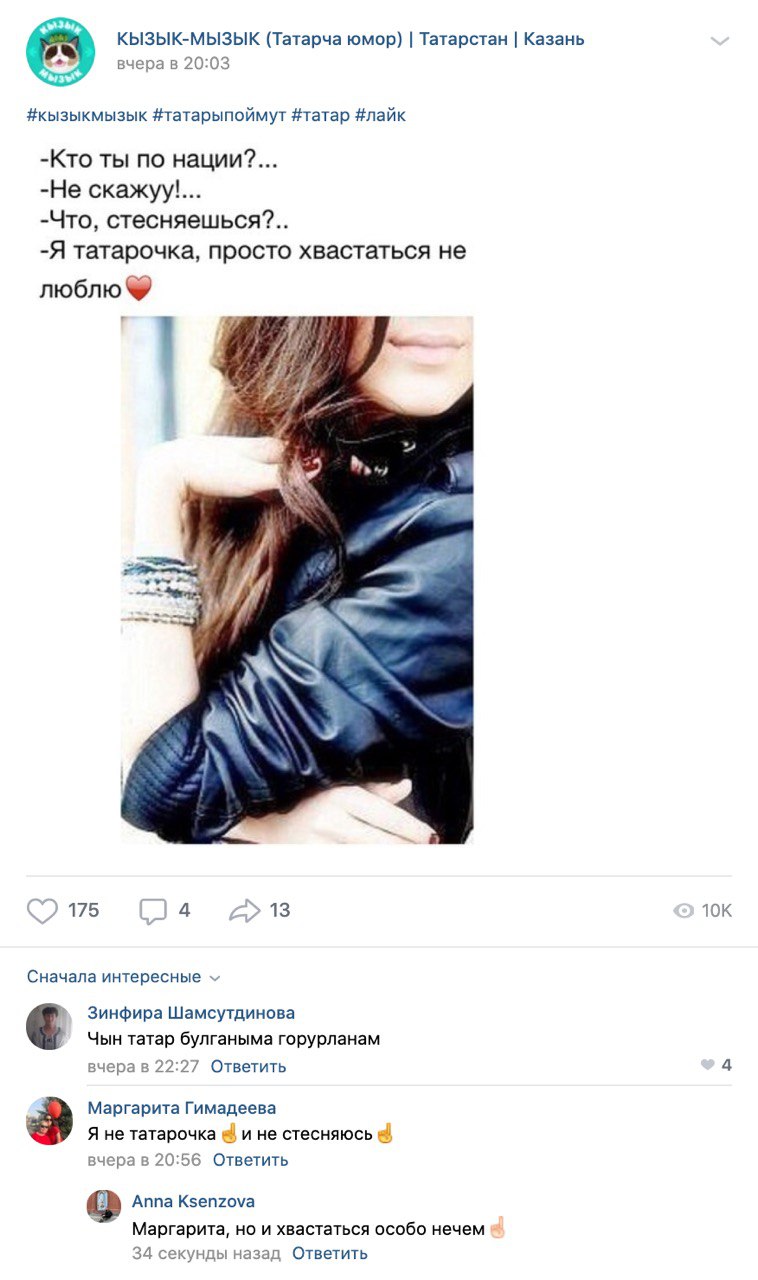Like the post with the heart icon
This screenshot has height=1280, width=758.
(x=42, y=910)
